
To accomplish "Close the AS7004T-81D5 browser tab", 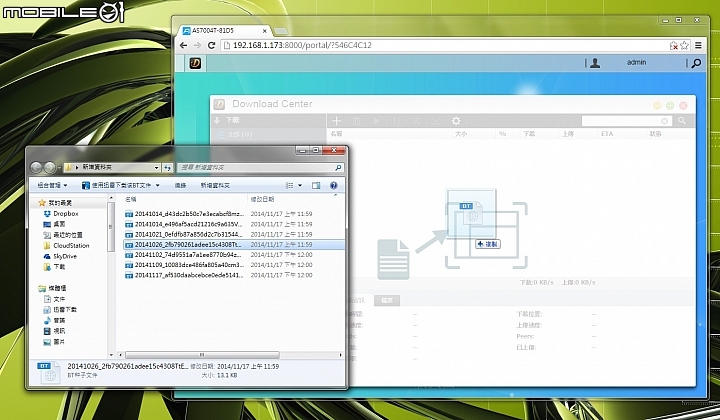I will 265,31.
